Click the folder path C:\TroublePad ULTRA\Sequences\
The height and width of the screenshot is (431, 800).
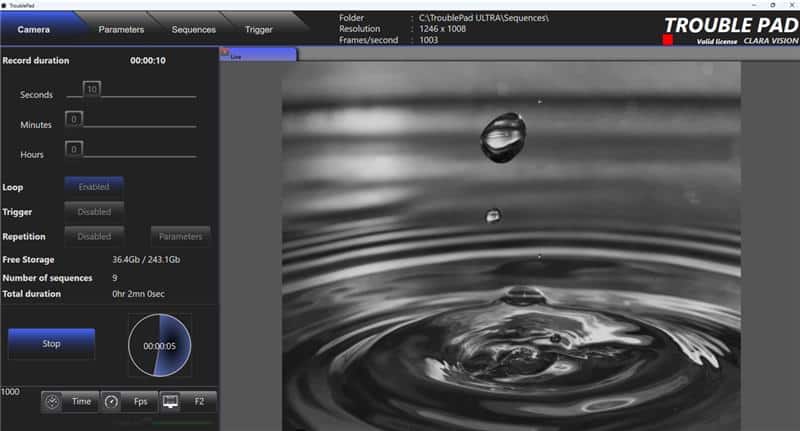click(484, 18)
